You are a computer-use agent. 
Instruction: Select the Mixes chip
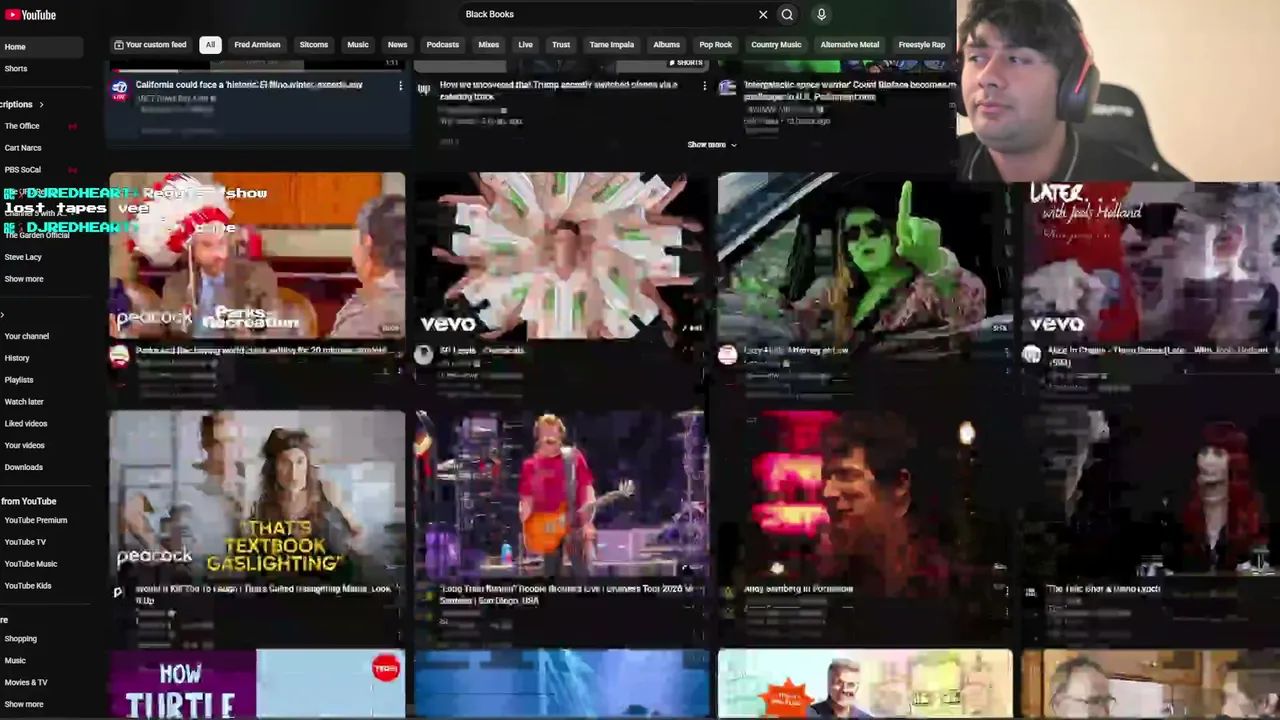coord(488,45)
